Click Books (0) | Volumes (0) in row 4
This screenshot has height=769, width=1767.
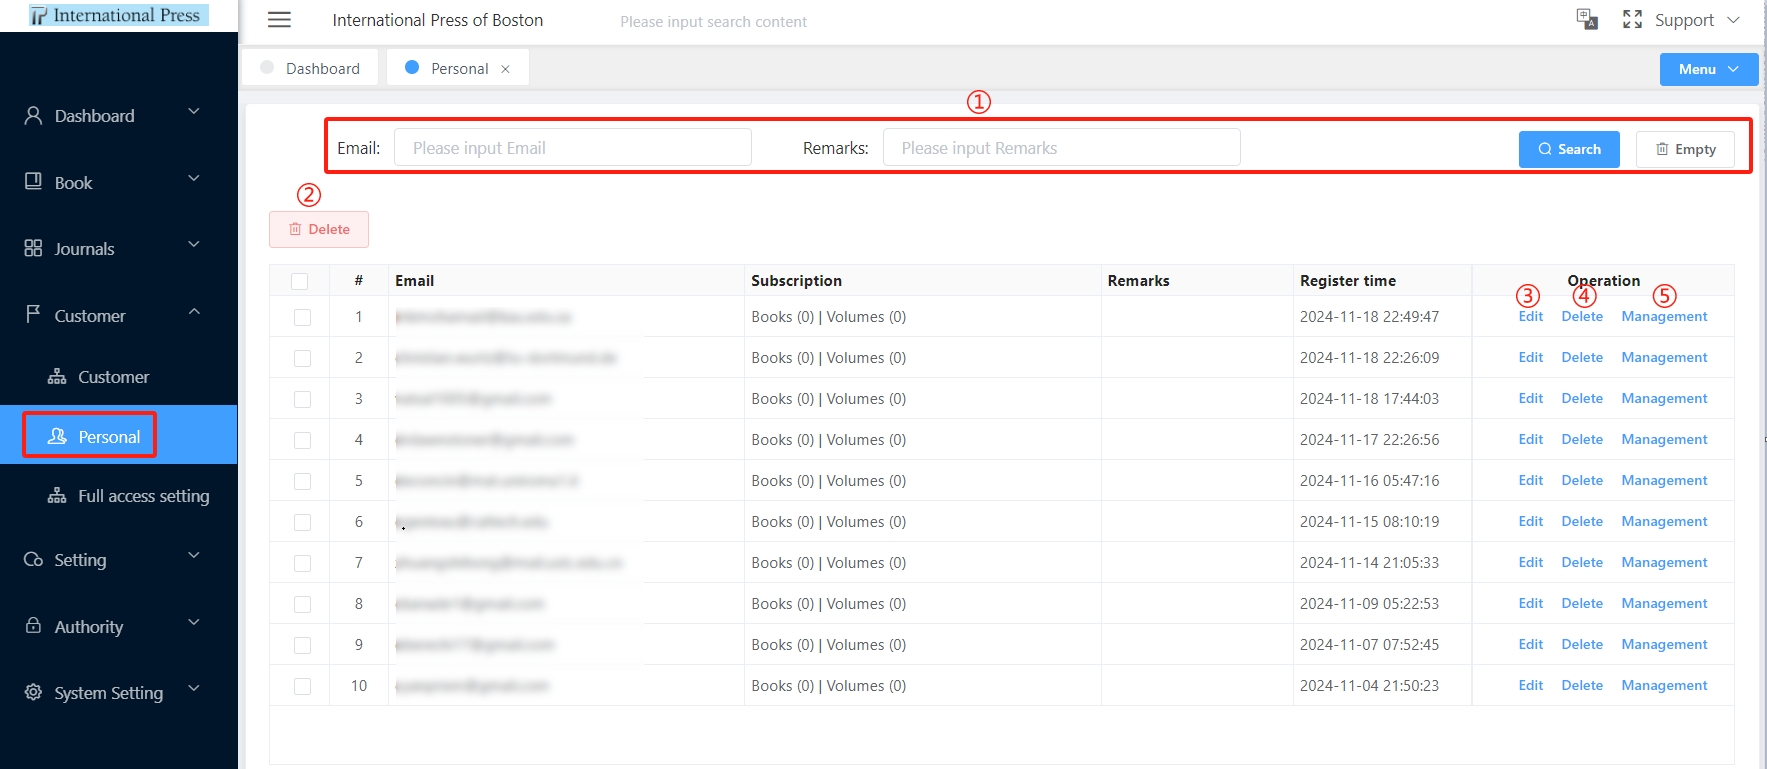click(x=828, y=440)
